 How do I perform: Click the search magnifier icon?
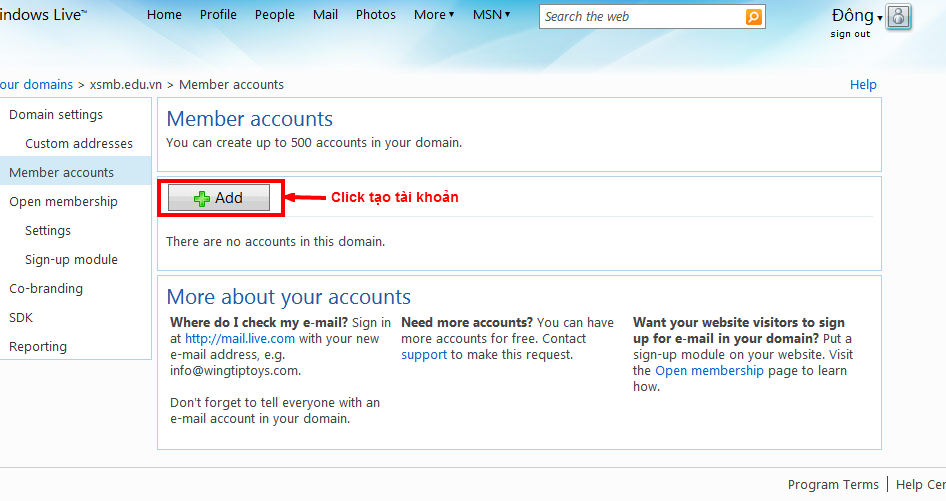(753, 16)
